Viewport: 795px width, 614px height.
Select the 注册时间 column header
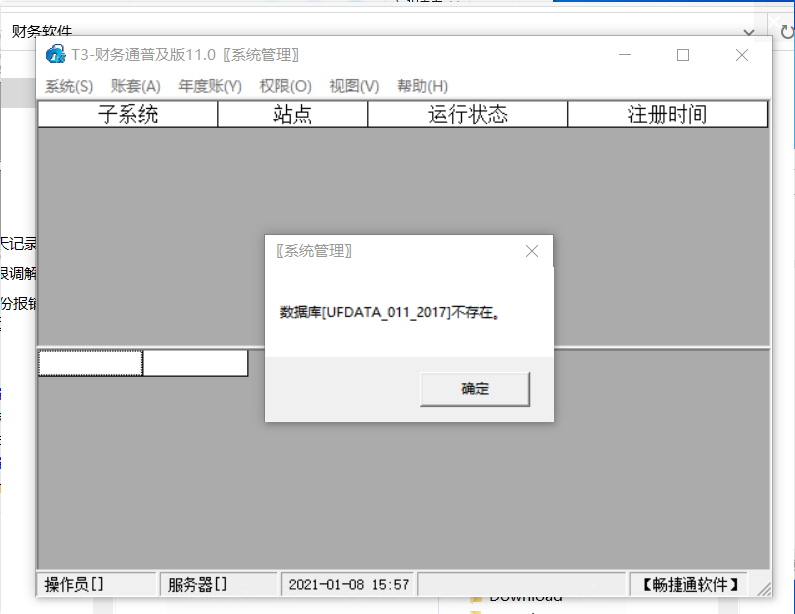click(667, 114)
